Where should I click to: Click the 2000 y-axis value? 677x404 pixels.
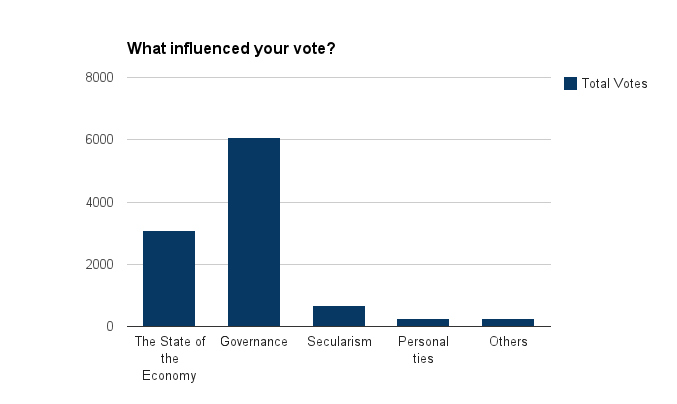click(99, 264)
